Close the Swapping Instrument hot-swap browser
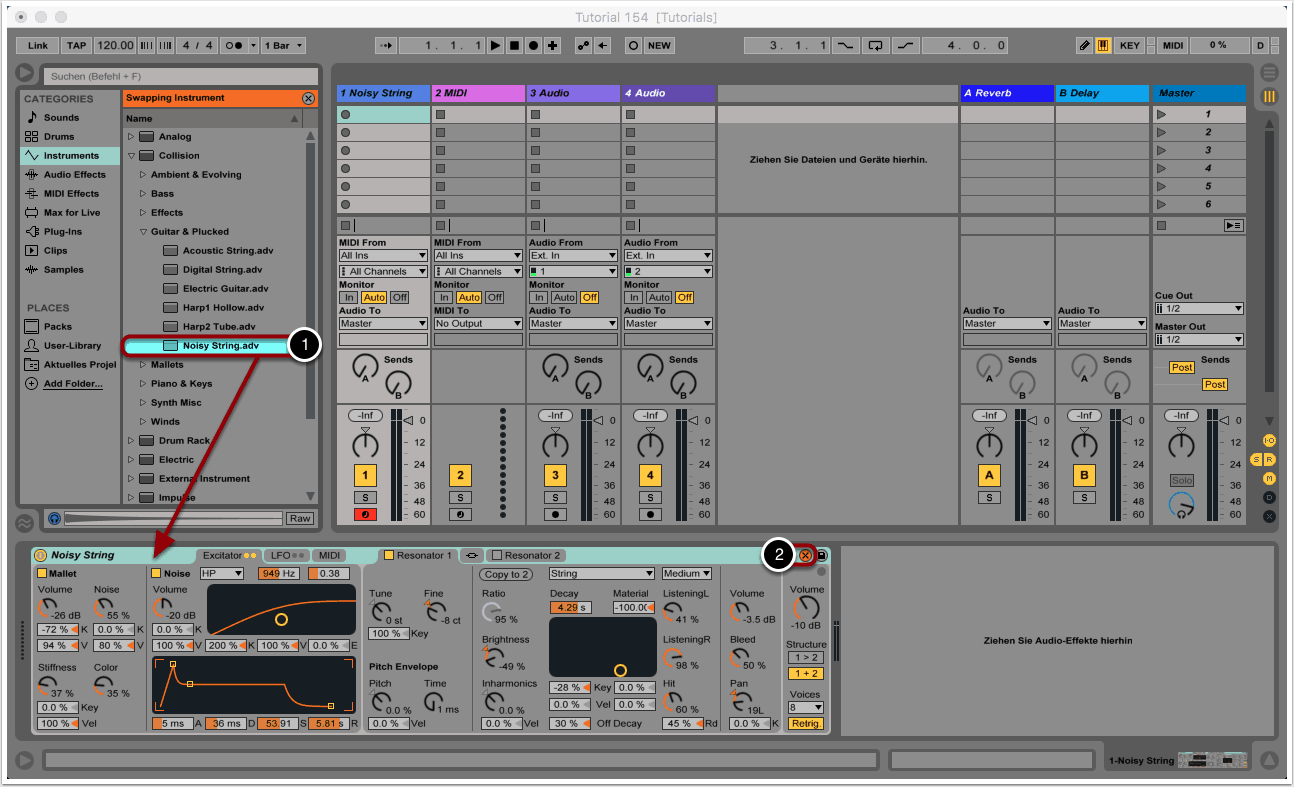The image size is (1294, 787). click(308, 98)
